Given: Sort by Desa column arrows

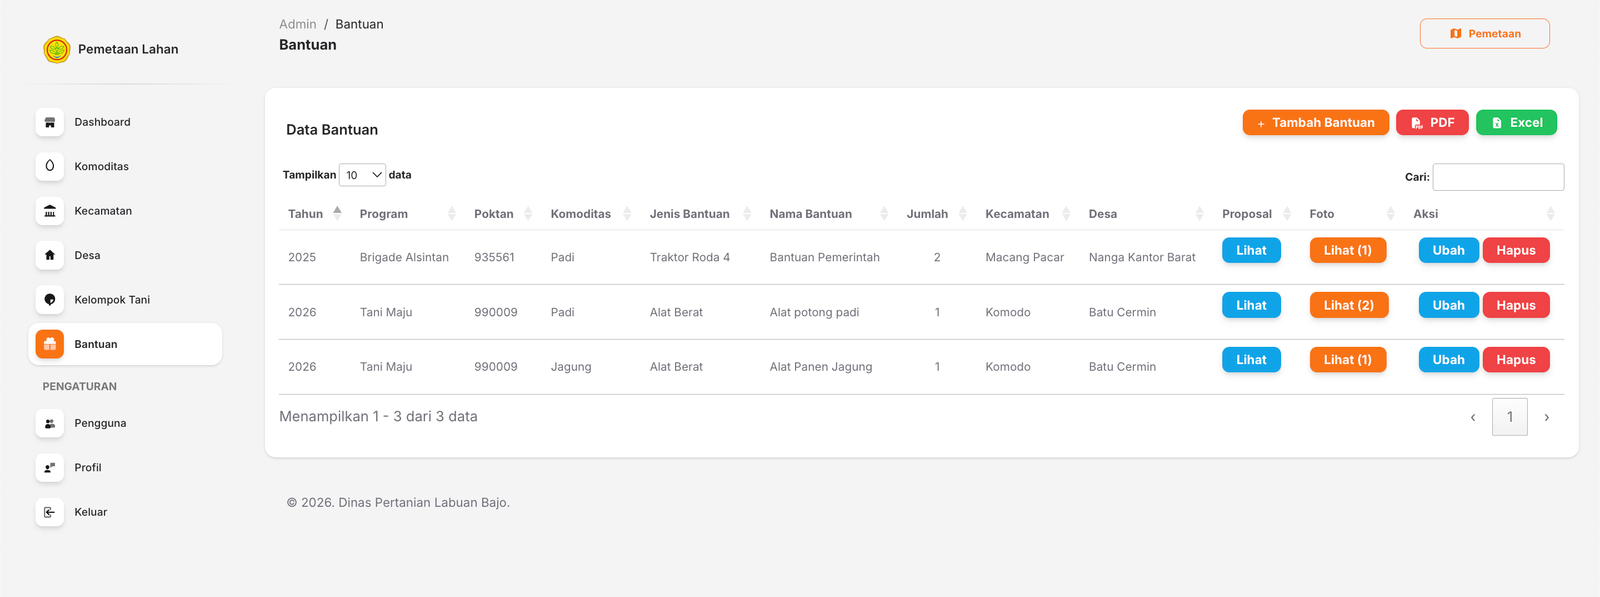Looking at the screenshot, I should pos(1199,214).
